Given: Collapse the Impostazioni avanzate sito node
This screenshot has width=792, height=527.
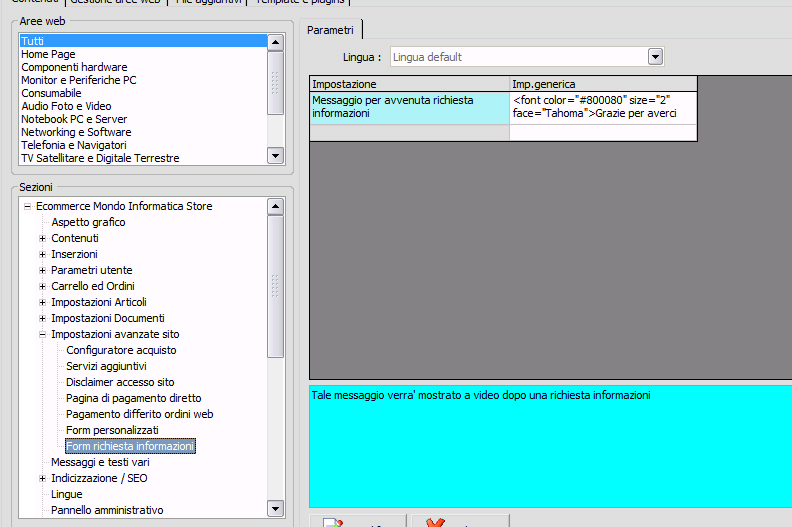Looking at the screenshot, I should (x=42, y=334).
